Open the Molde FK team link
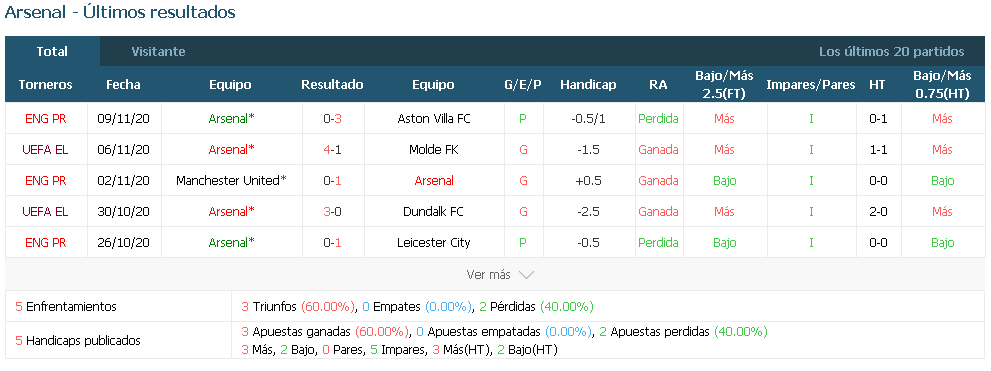The height and width of the screenshot is (371, 991). [434, 150]
